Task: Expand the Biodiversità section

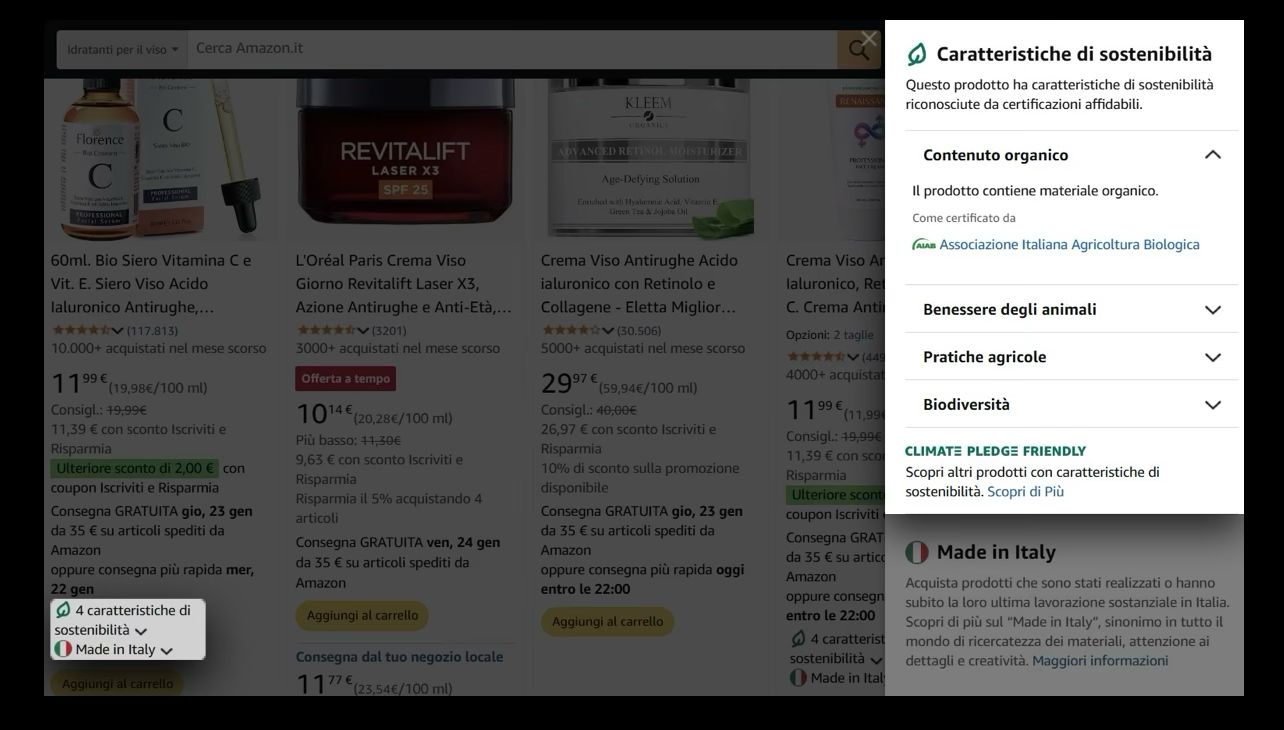Action: tap(1212, 405)
